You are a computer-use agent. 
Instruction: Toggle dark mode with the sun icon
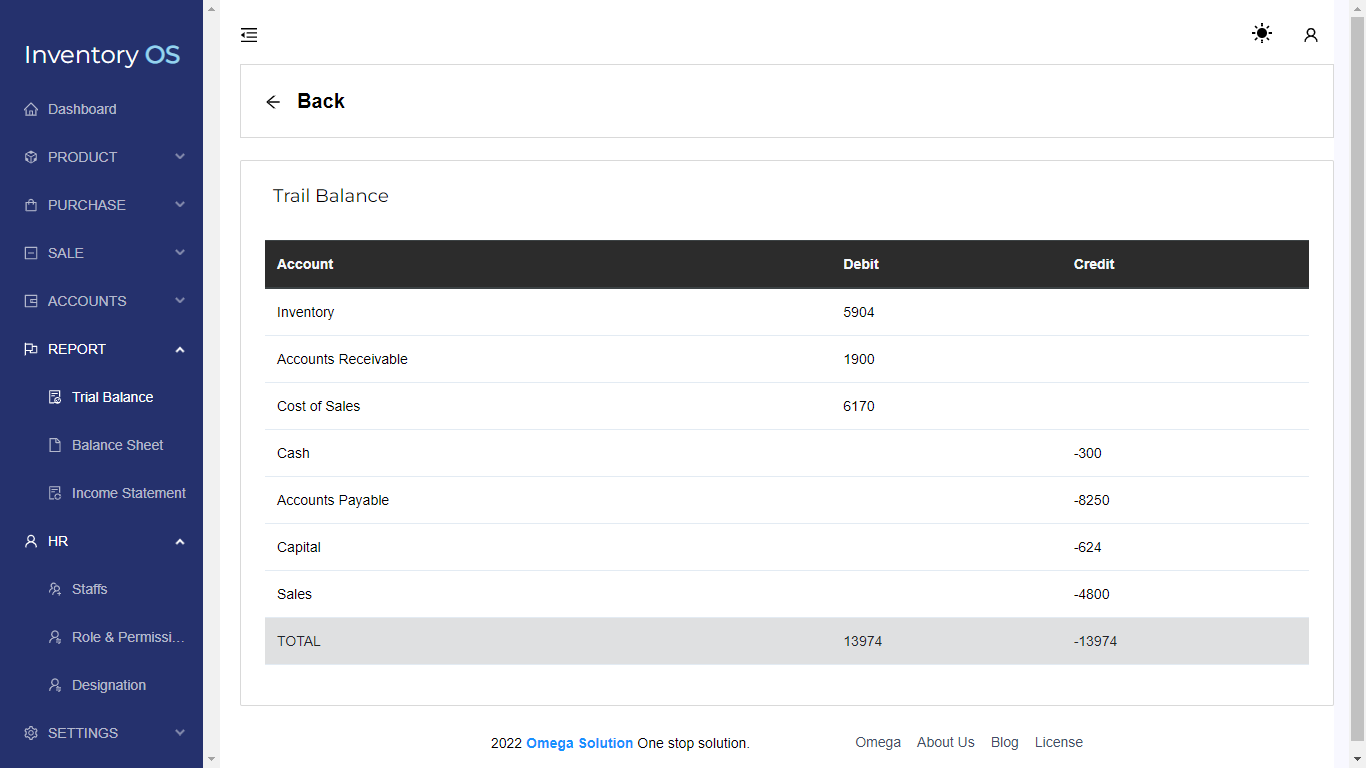click(1261, 33)
